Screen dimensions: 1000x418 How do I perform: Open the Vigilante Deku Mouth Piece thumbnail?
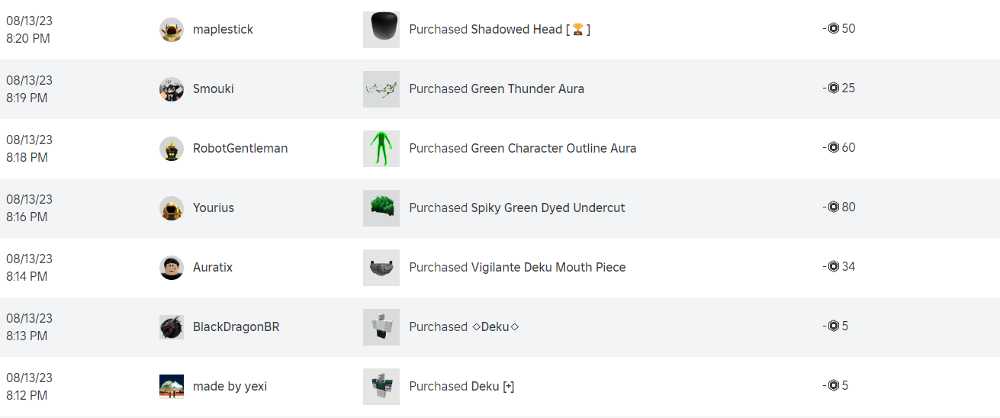pos(381,268)
